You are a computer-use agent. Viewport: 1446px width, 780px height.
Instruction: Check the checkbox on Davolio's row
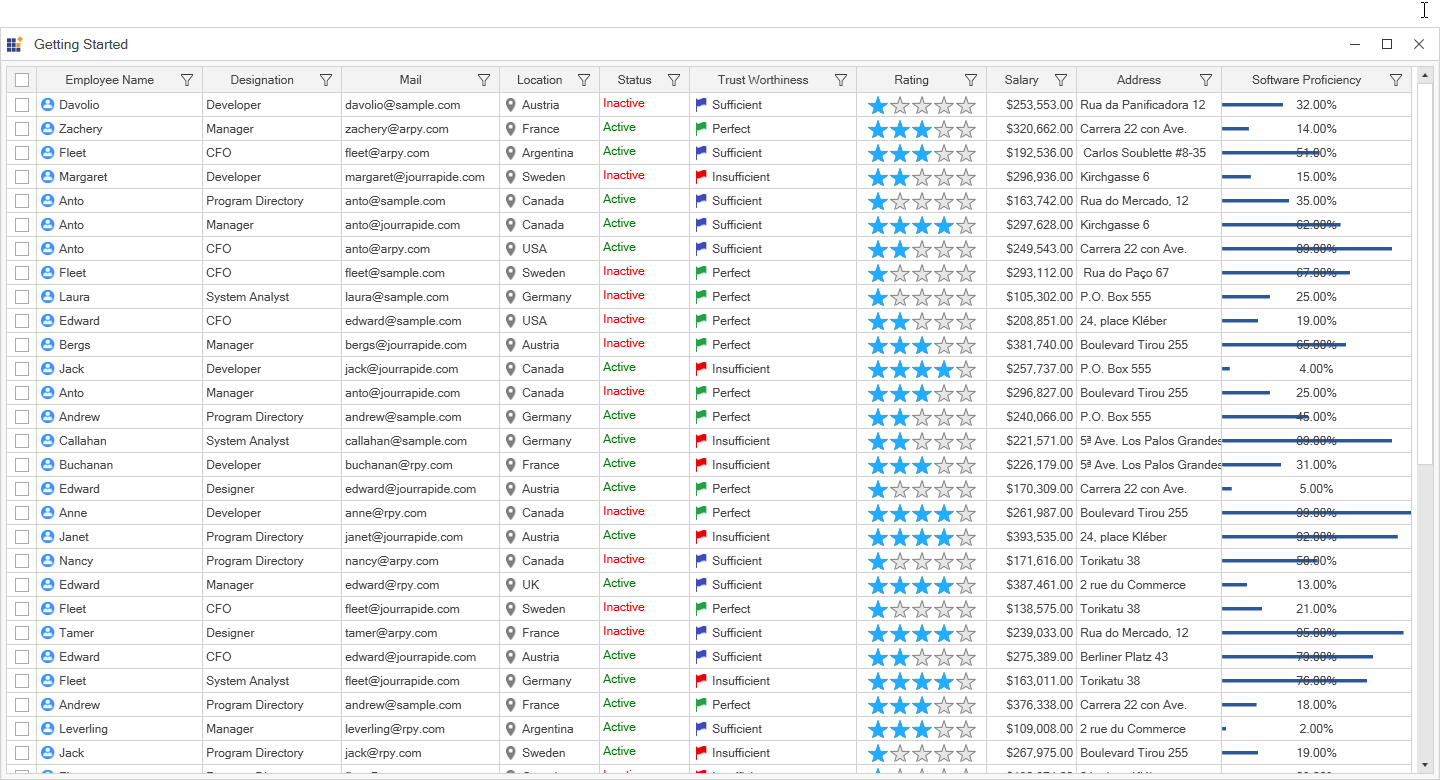[x=22, y=104]
